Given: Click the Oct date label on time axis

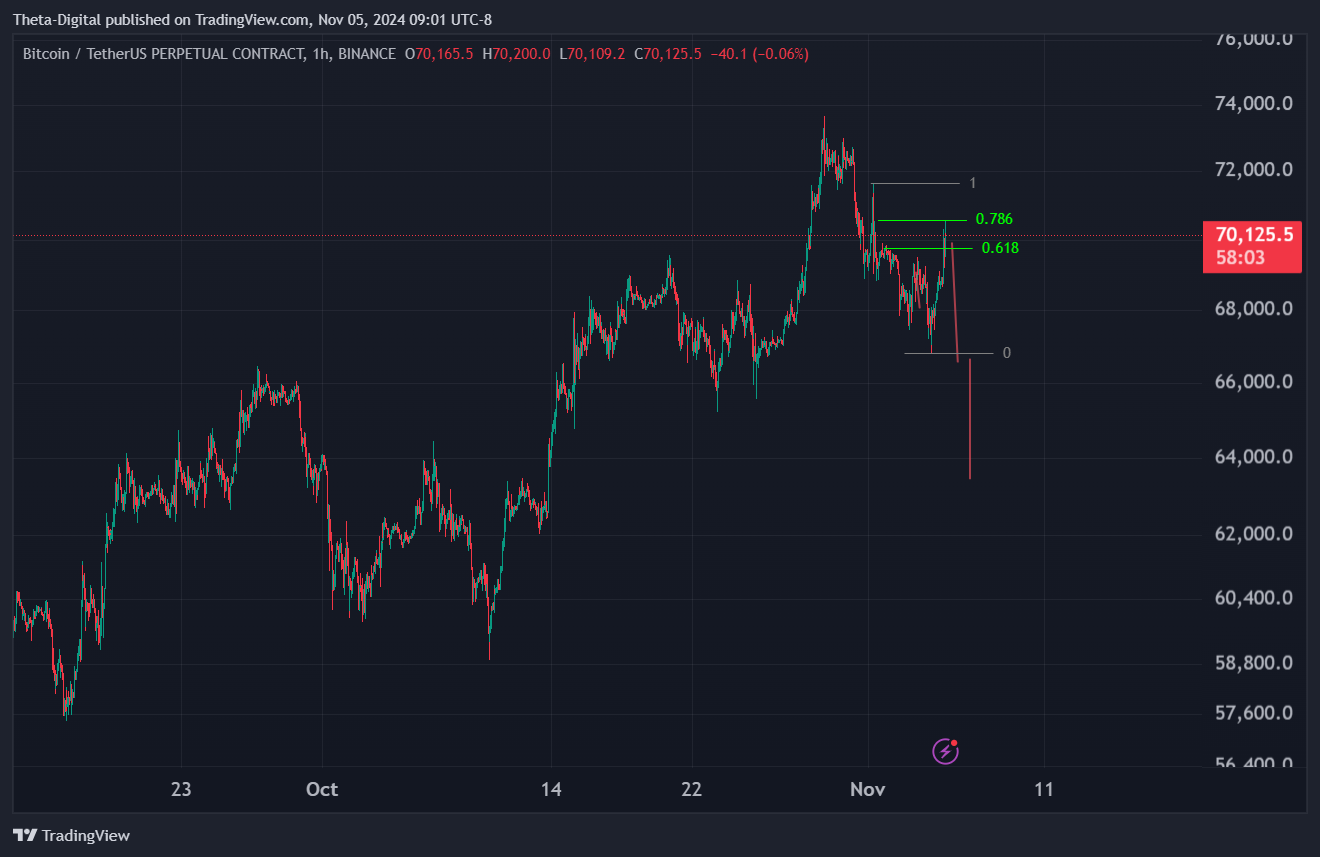Looking at the screenshot, I should (322, 789).
